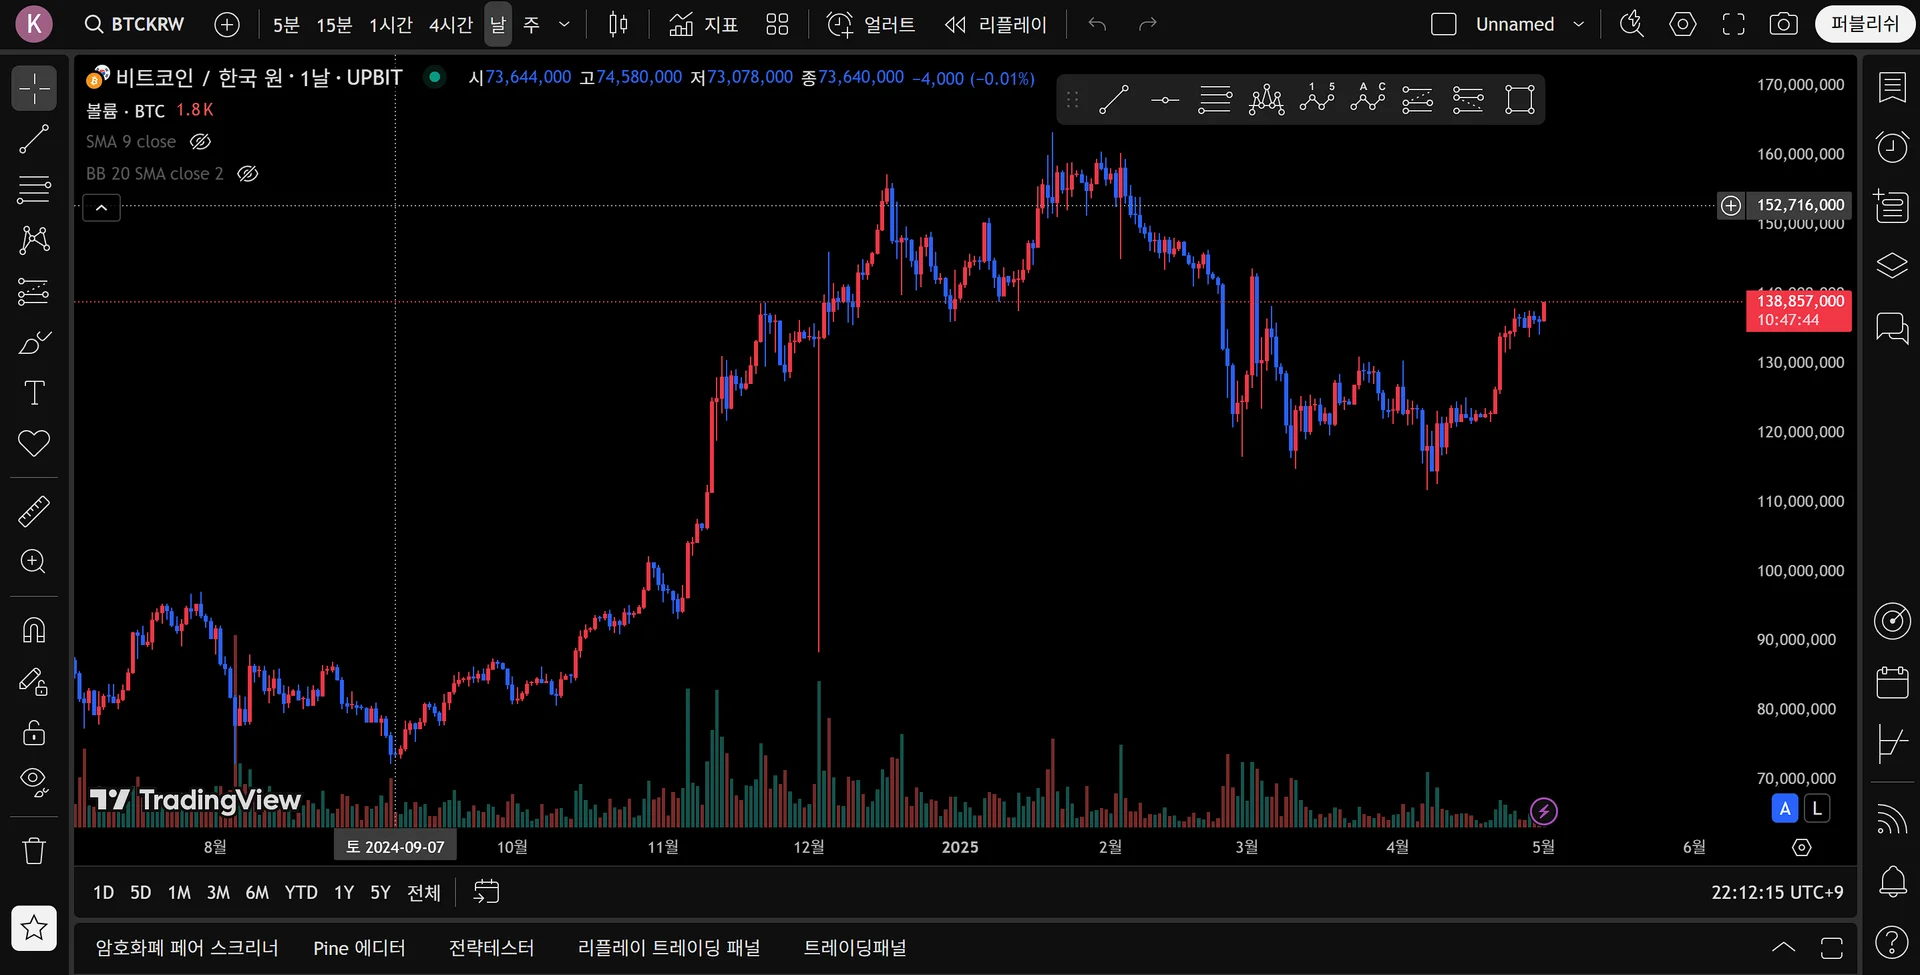Undo the last chart action

point(1097,24)
